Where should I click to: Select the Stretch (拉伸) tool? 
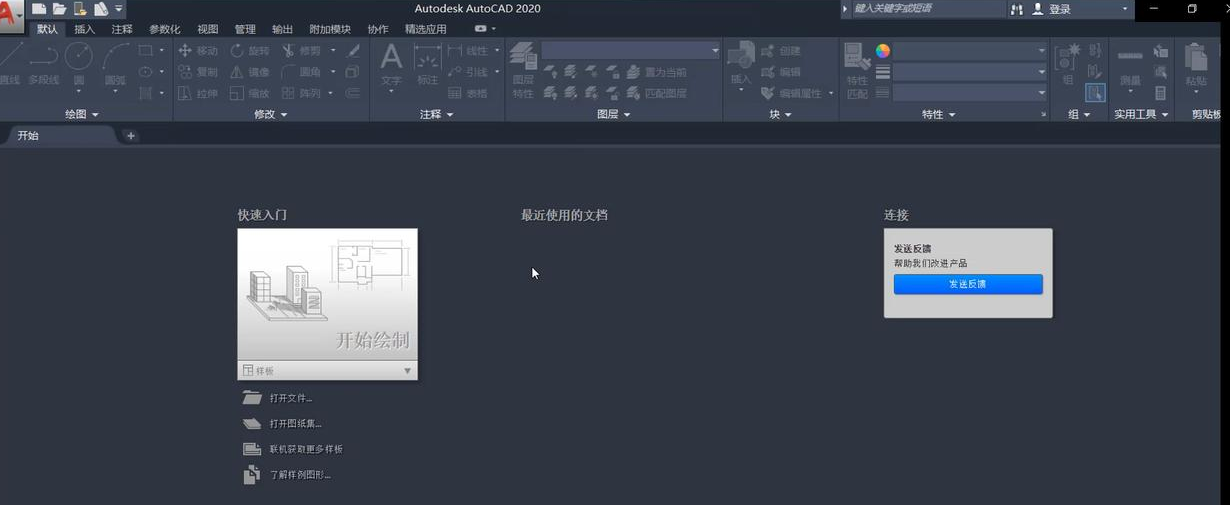point(197,93)
